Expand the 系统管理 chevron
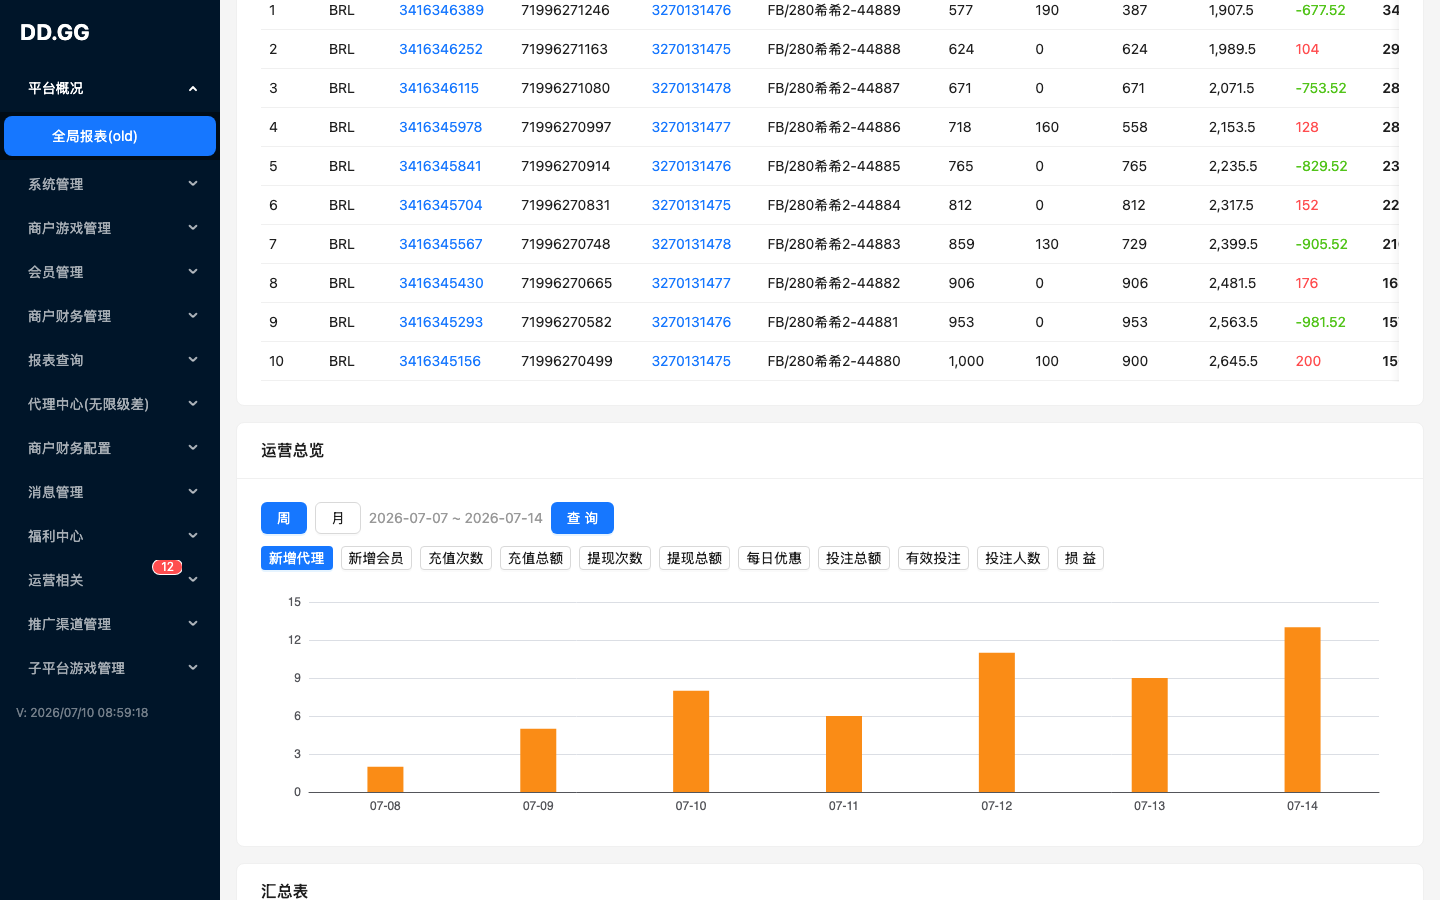Screen dimensions: 1440x900 click(193, 184)
